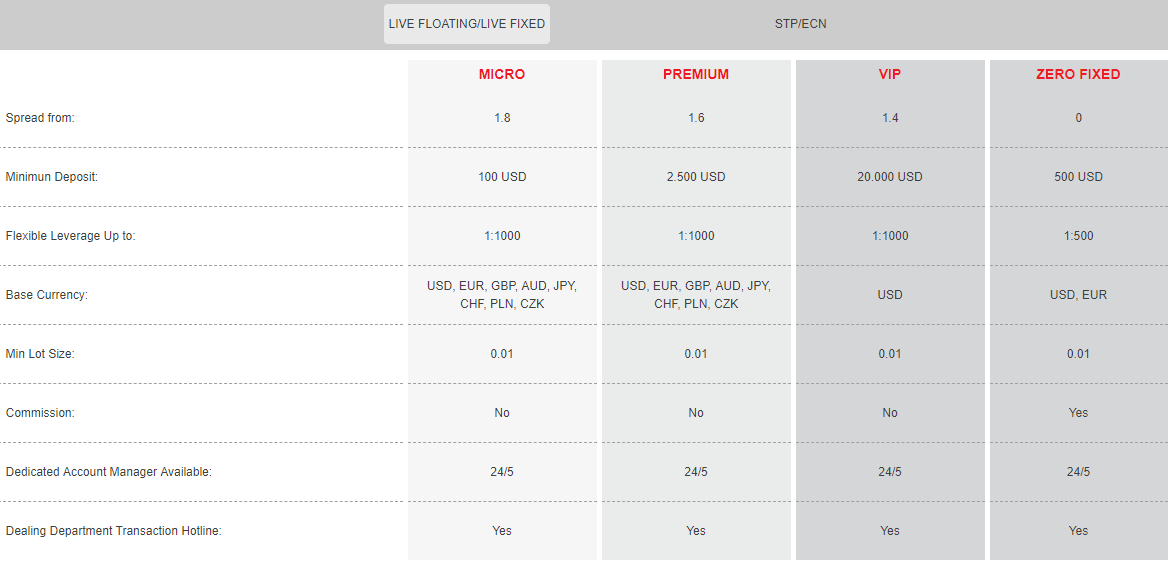Click the USD, EUR base currency cell

[x=1078, y=295]
